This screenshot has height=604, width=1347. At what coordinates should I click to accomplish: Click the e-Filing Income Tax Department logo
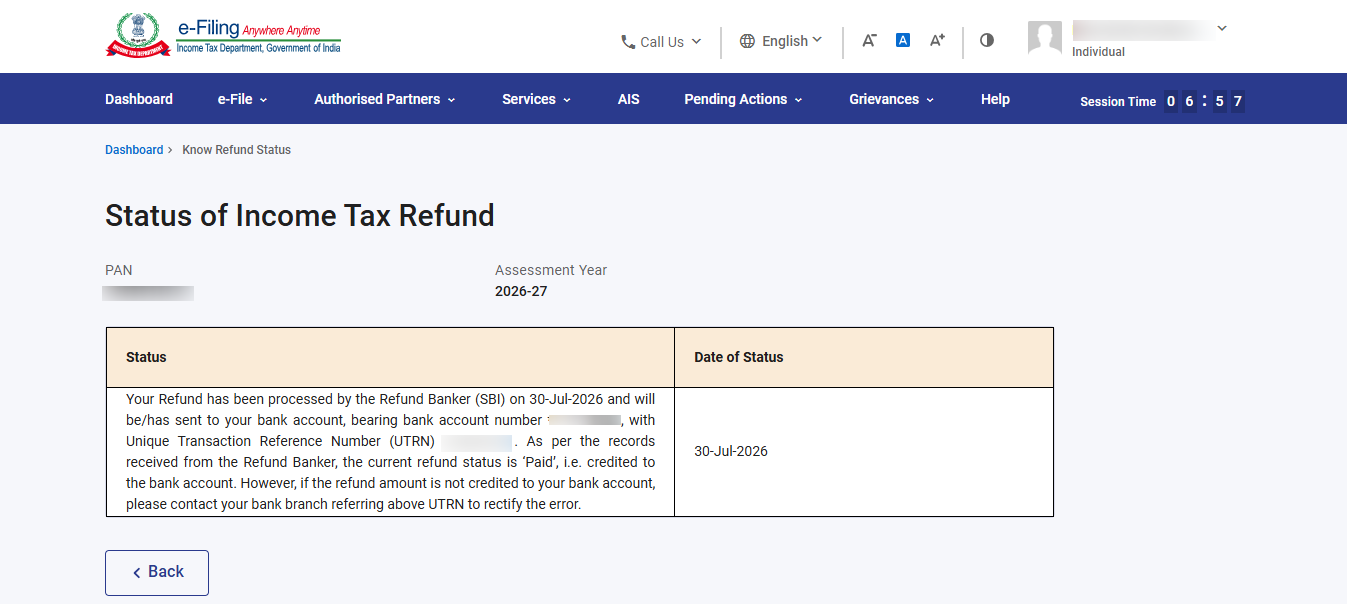click(223, 36)
